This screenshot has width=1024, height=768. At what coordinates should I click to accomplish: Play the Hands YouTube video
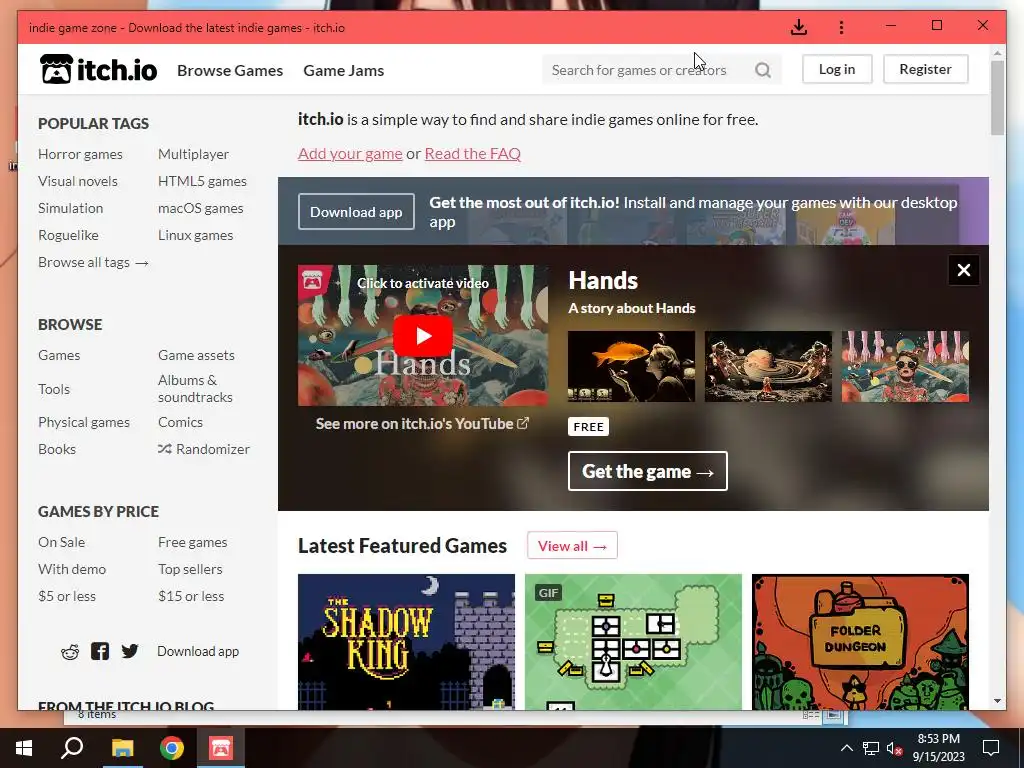pyautogui.click(x=423, y=336)
